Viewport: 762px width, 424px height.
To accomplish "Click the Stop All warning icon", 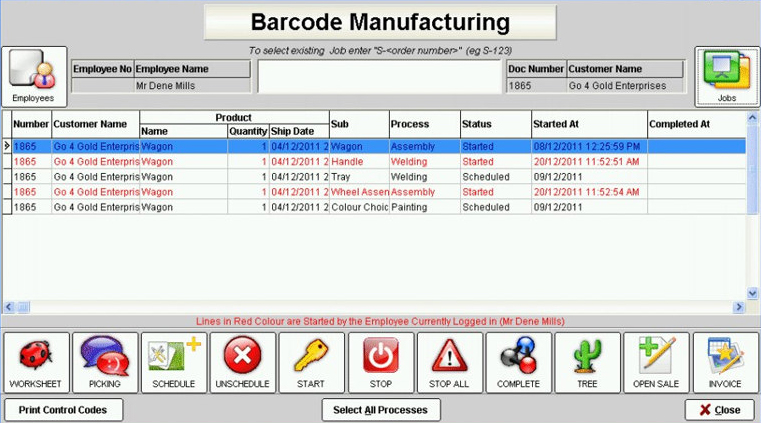I will coord(449,363).
